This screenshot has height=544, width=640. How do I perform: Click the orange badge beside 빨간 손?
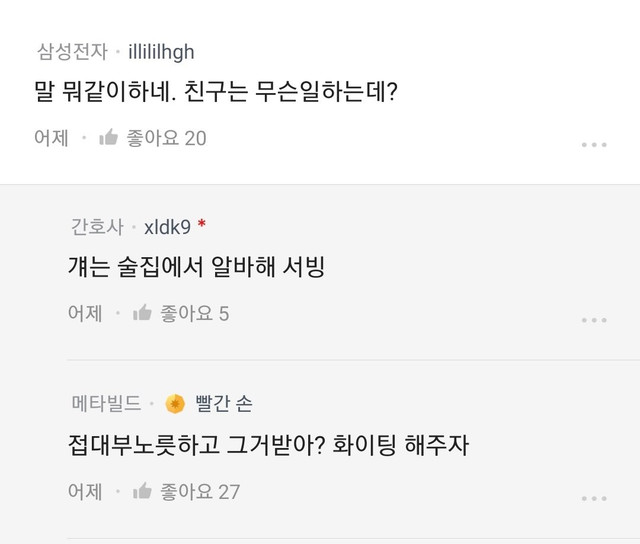tap(175, 404)
